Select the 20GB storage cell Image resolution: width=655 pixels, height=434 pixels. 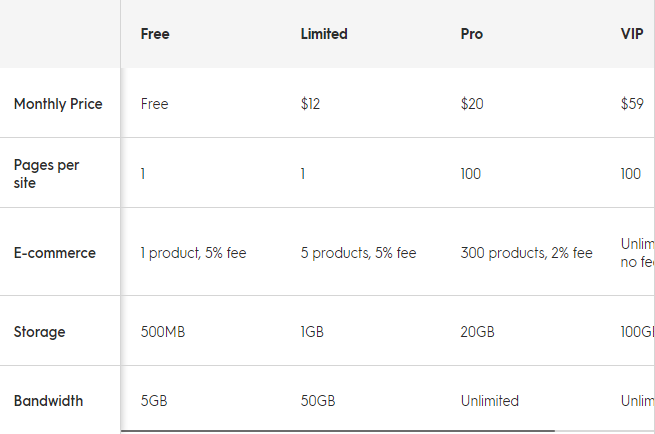(x=477, y=332)
